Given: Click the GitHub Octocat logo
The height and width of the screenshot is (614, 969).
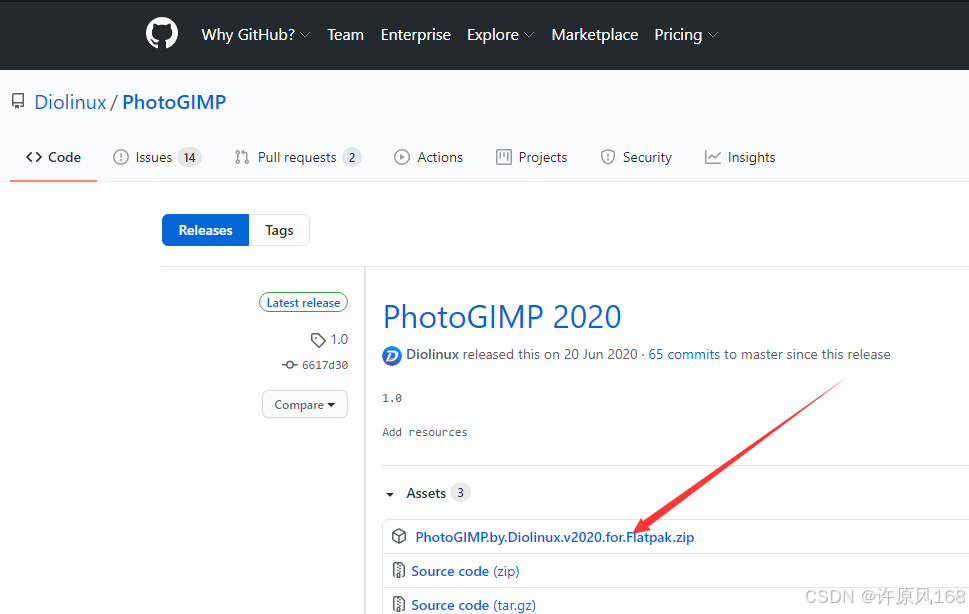Looking at the screenshot, I should [x=162, y=33].
